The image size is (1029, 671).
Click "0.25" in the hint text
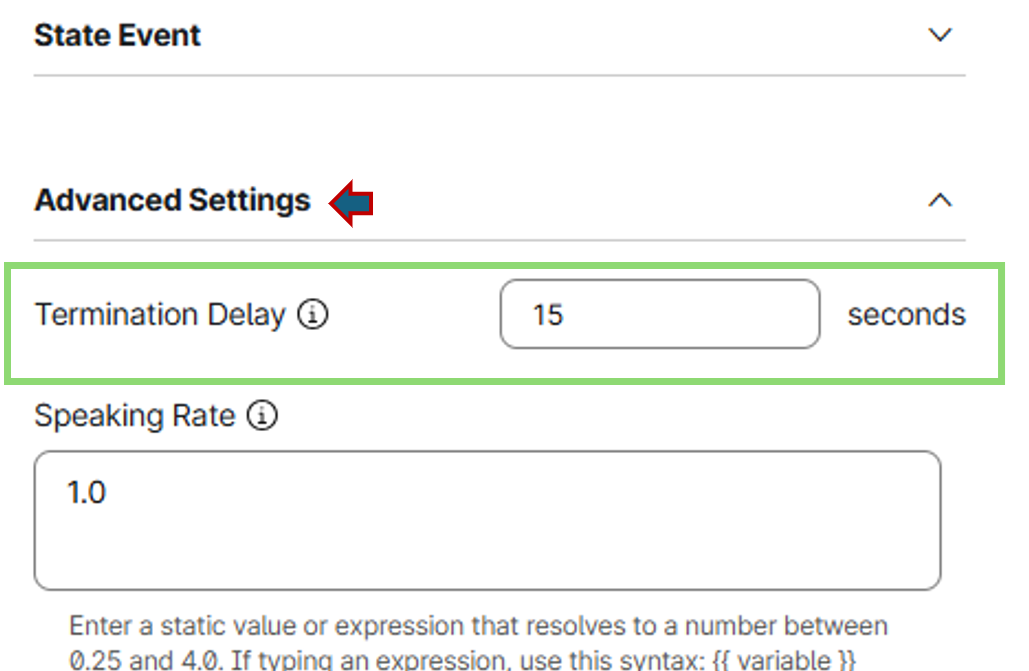coord(91,660)
